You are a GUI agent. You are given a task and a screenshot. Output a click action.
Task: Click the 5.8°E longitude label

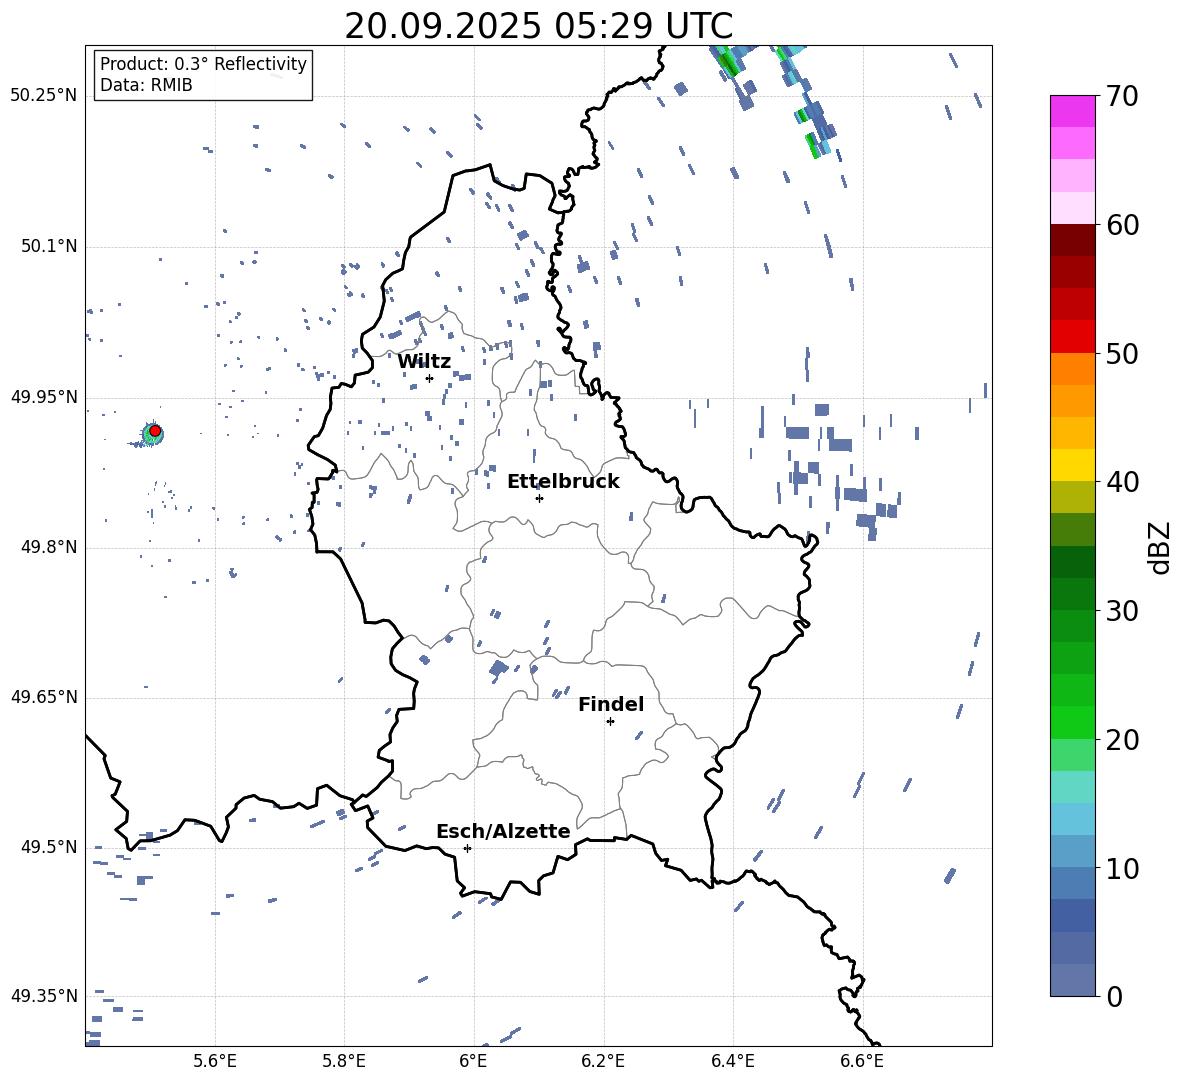344,1061
